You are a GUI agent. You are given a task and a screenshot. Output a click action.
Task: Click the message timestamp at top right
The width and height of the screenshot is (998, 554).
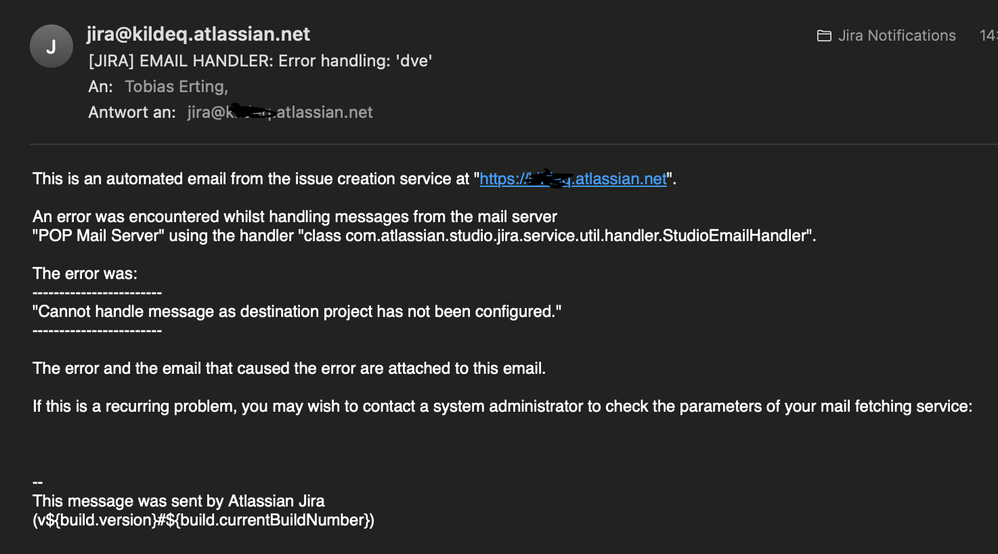(x=988, y=36)
